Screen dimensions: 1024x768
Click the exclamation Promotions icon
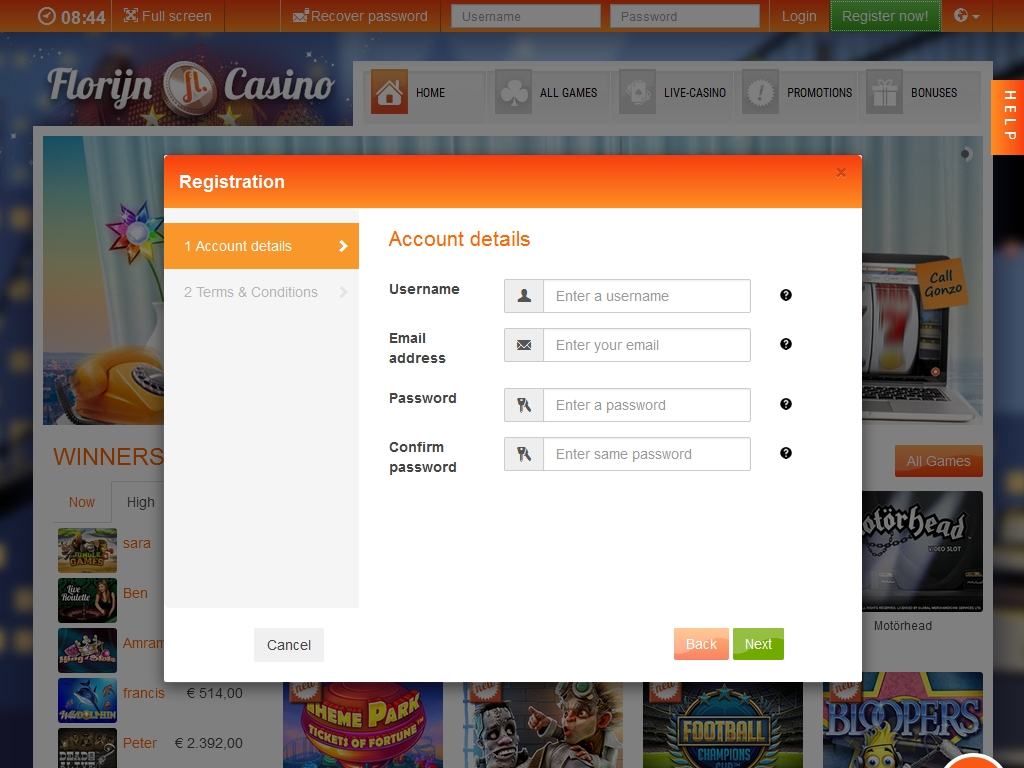760,92
